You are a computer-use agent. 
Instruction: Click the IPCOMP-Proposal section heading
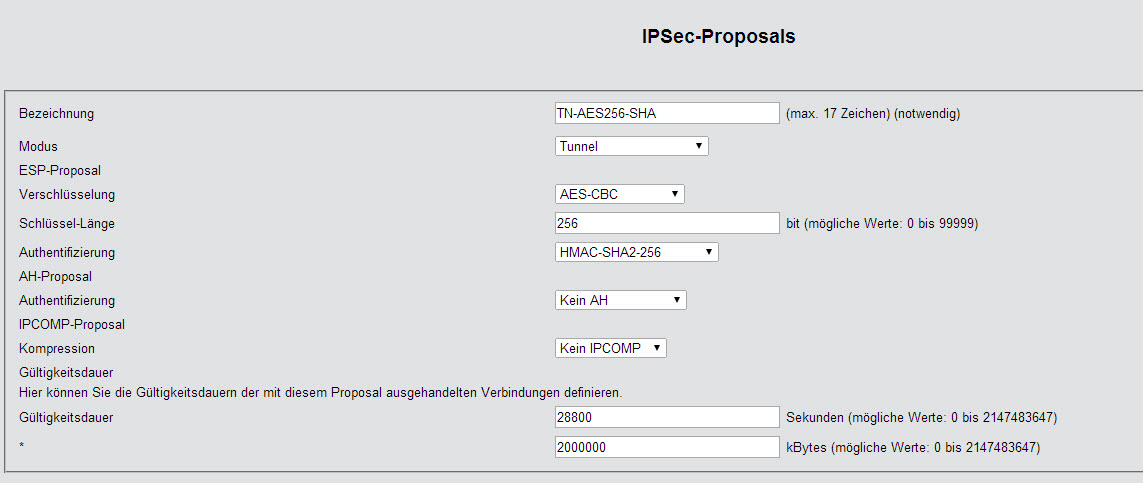click(71, 324)
